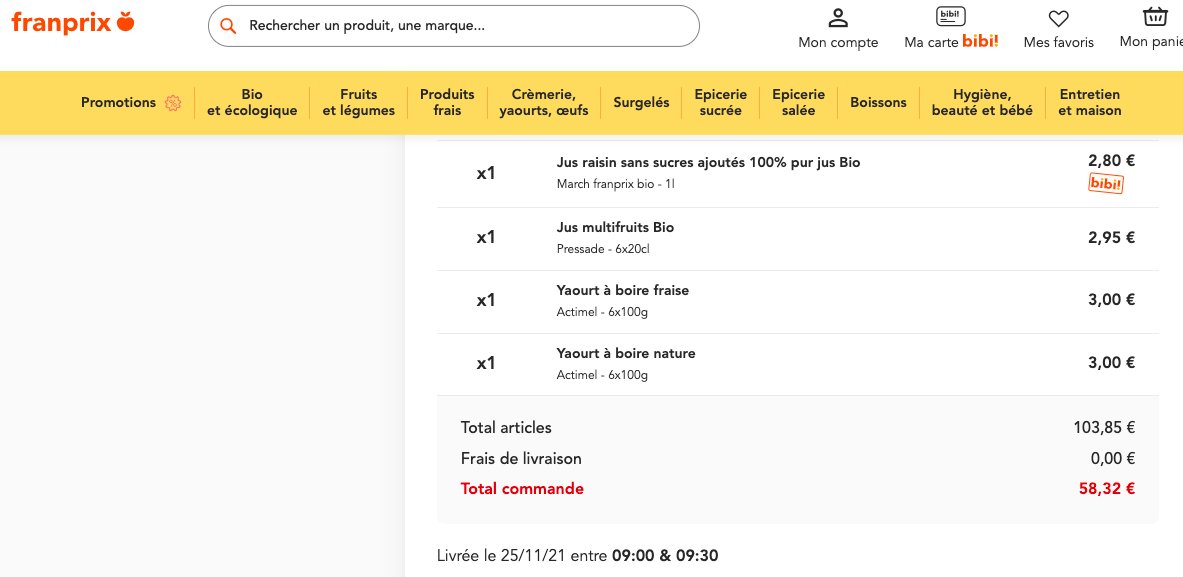The image size is (1183, 577).
Task: Click the Ma carte bibi! label
Action: [x=951, y=42]
